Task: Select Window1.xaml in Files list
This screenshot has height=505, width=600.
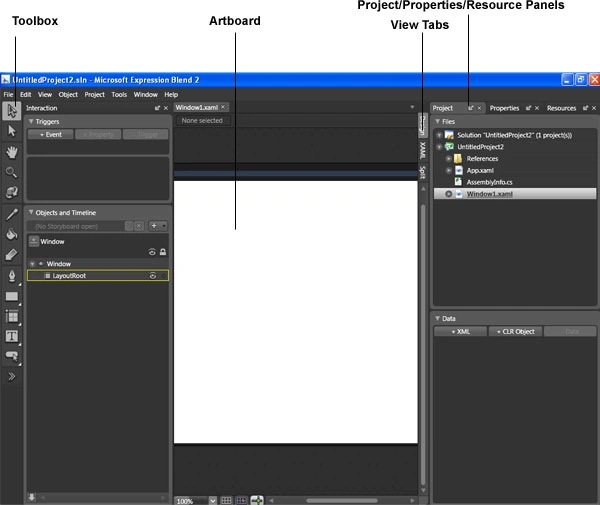Action: pos(515,194)
